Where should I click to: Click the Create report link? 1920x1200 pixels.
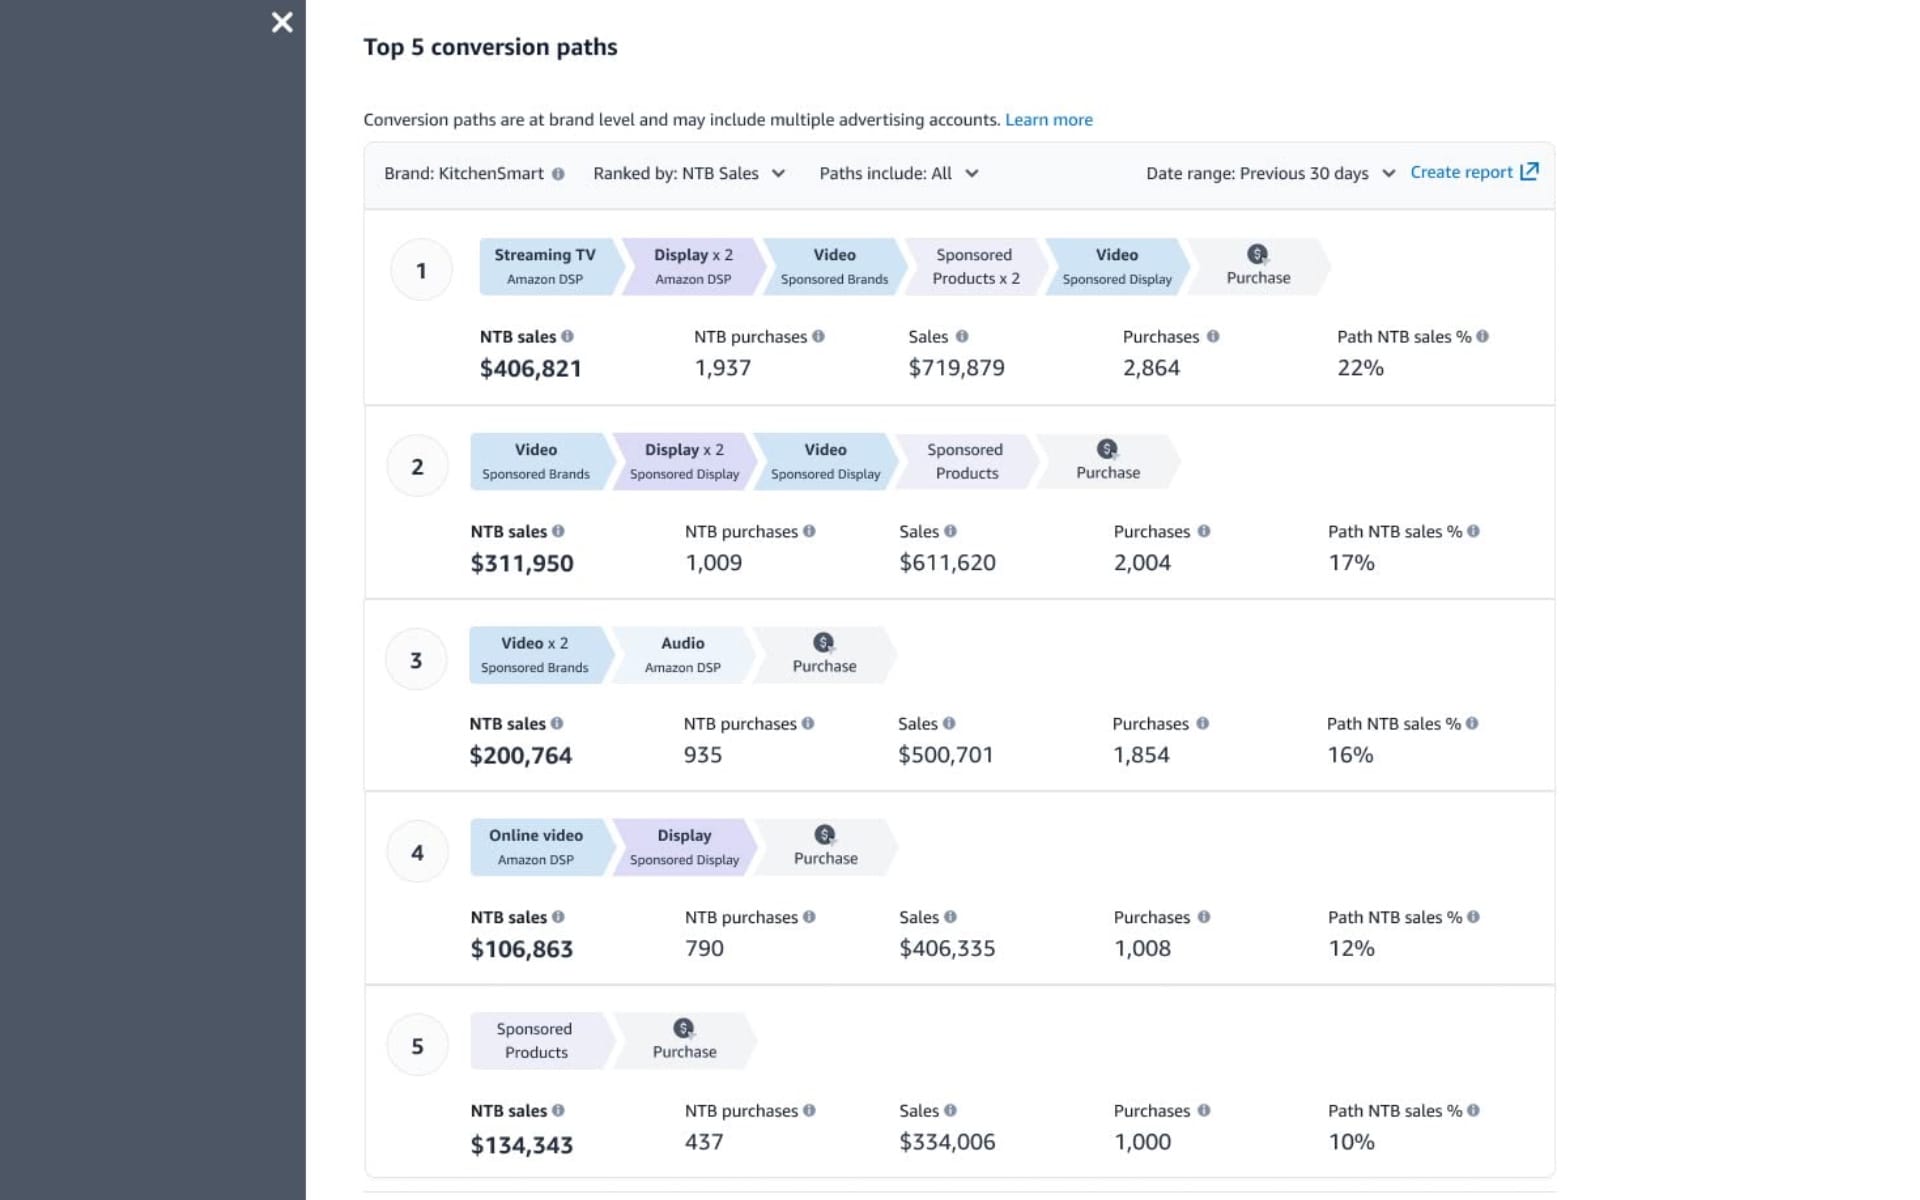click(x=1462, y=172)
